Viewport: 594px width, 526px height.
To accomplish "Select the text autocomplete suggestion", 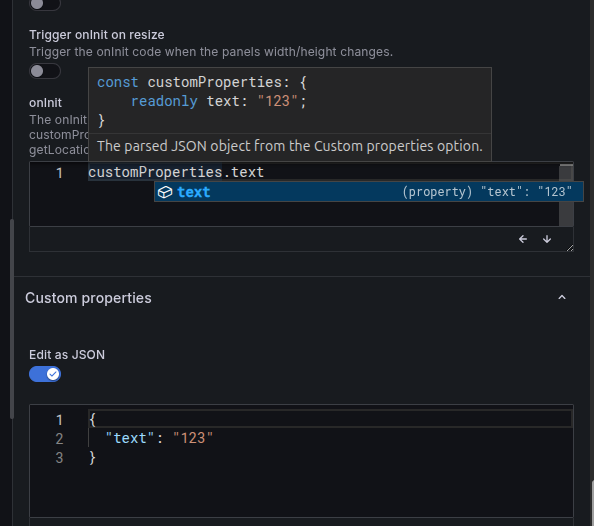I will (x=369, y=192).
